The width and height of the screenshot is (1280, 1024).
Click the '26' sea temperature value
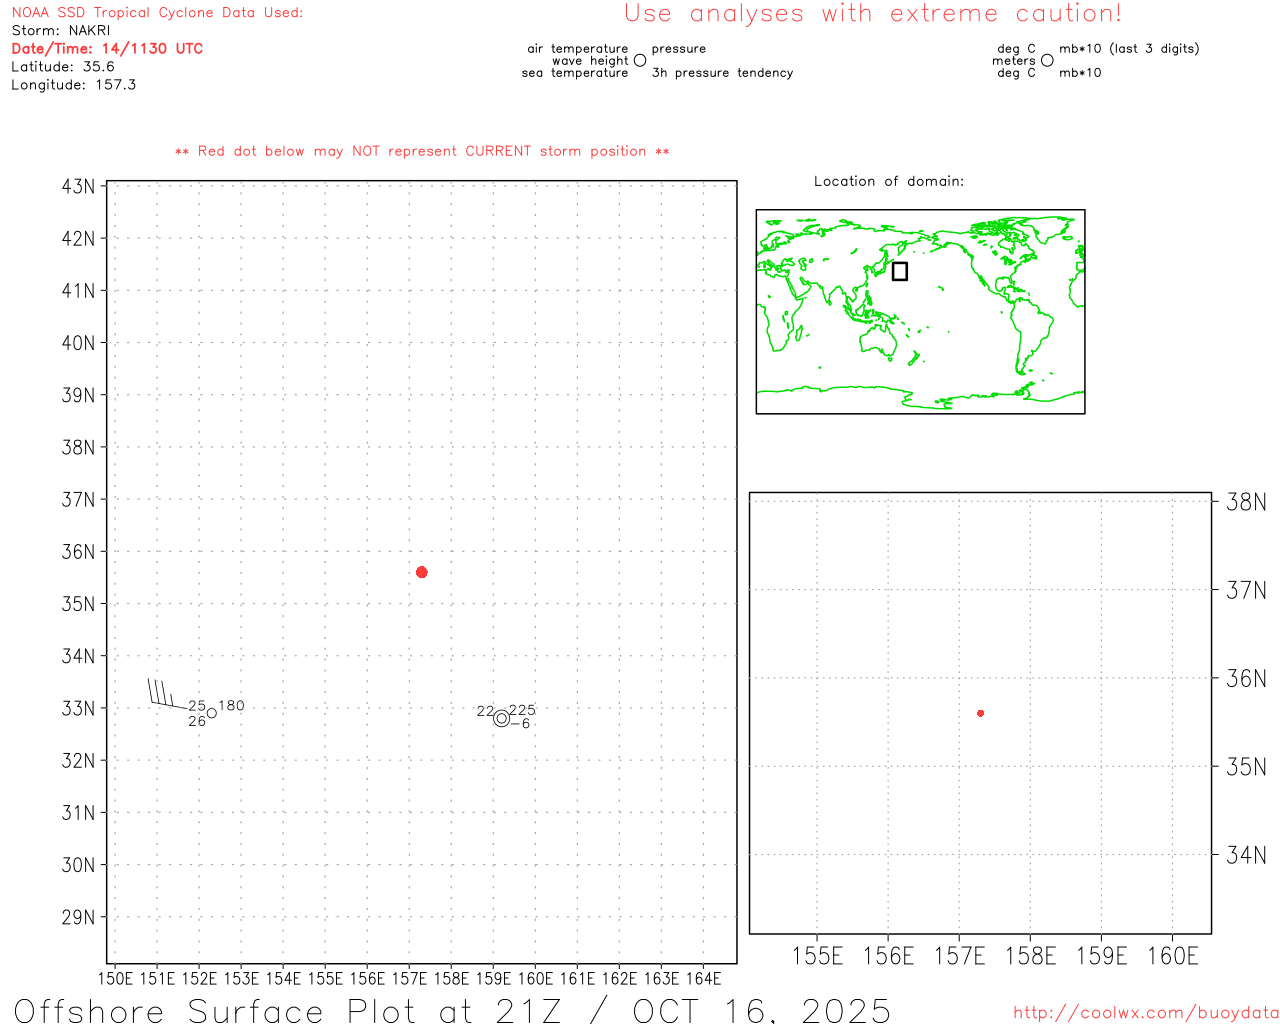pyautogui.click(x=197, y=721)
